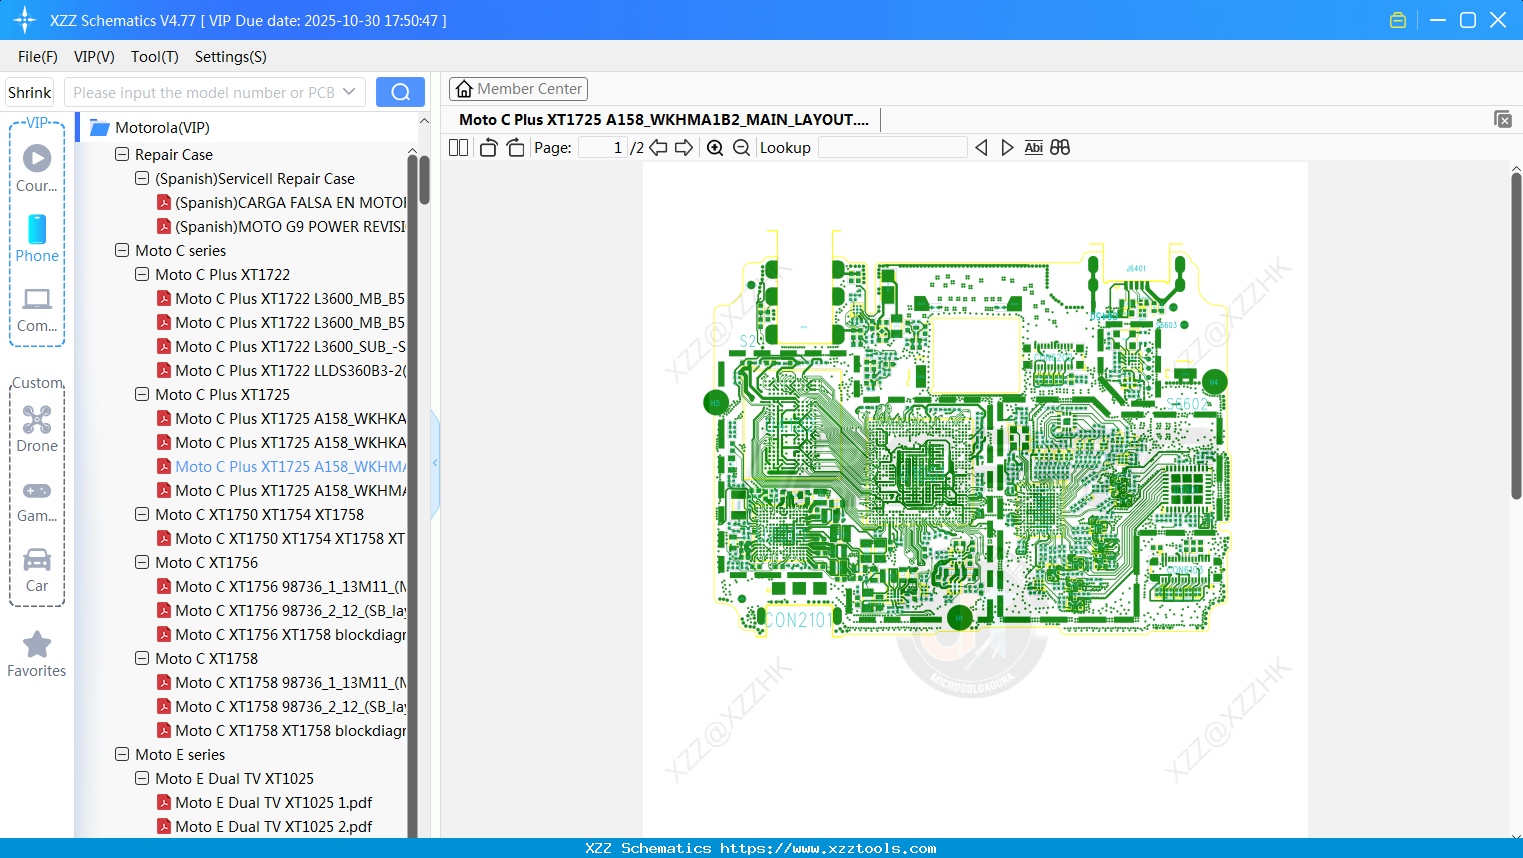Select the Moto C Plus XT1725 MAIN_LAYOUT tab
The height and width of the screenshot is (858, 1523).
664,120
